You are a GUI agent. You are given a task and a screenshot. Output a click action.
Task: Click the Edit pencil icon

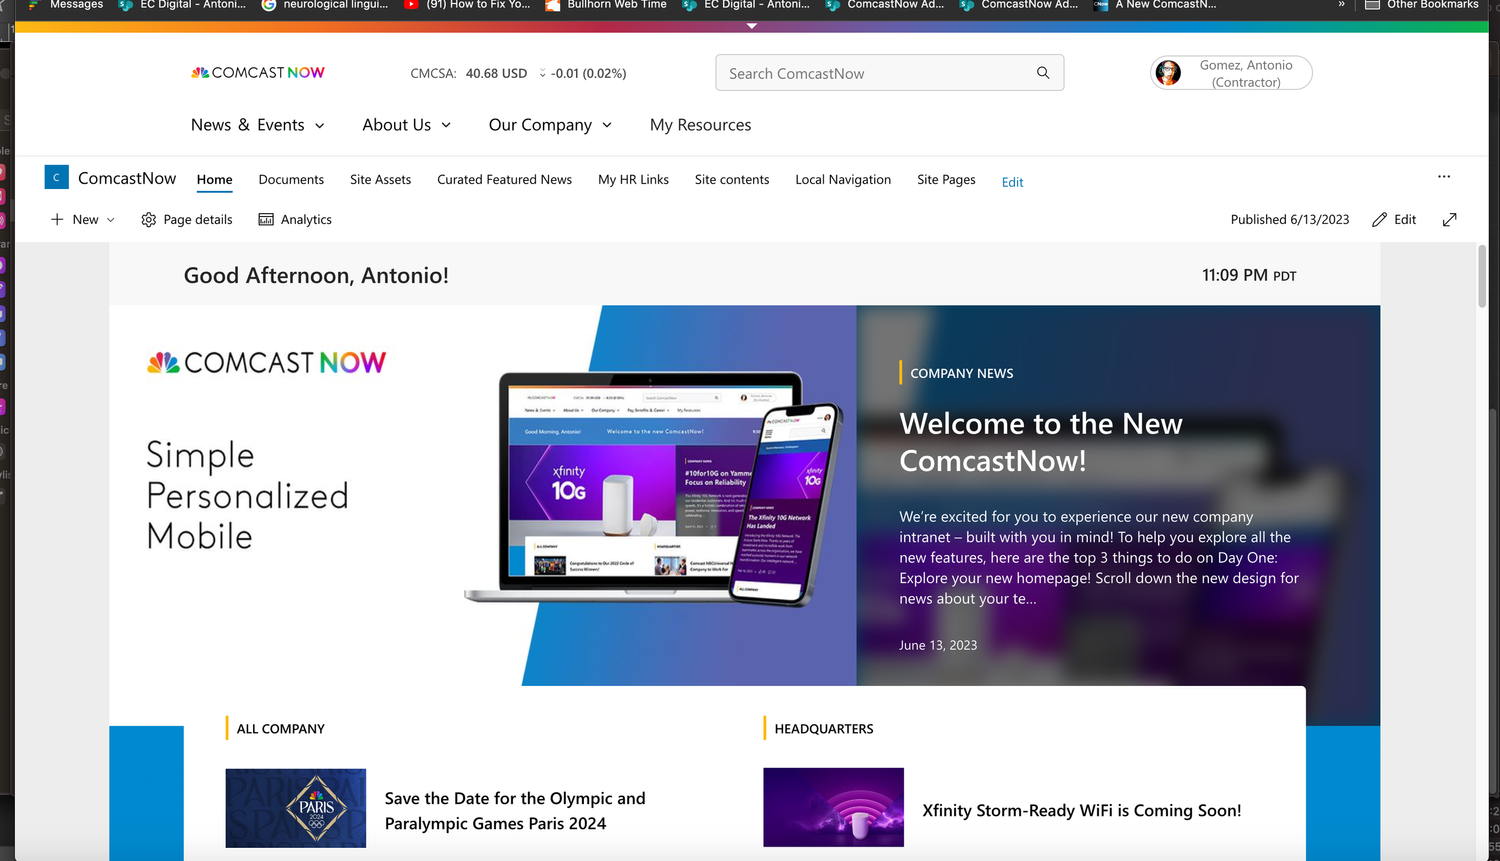point(1379,220)
